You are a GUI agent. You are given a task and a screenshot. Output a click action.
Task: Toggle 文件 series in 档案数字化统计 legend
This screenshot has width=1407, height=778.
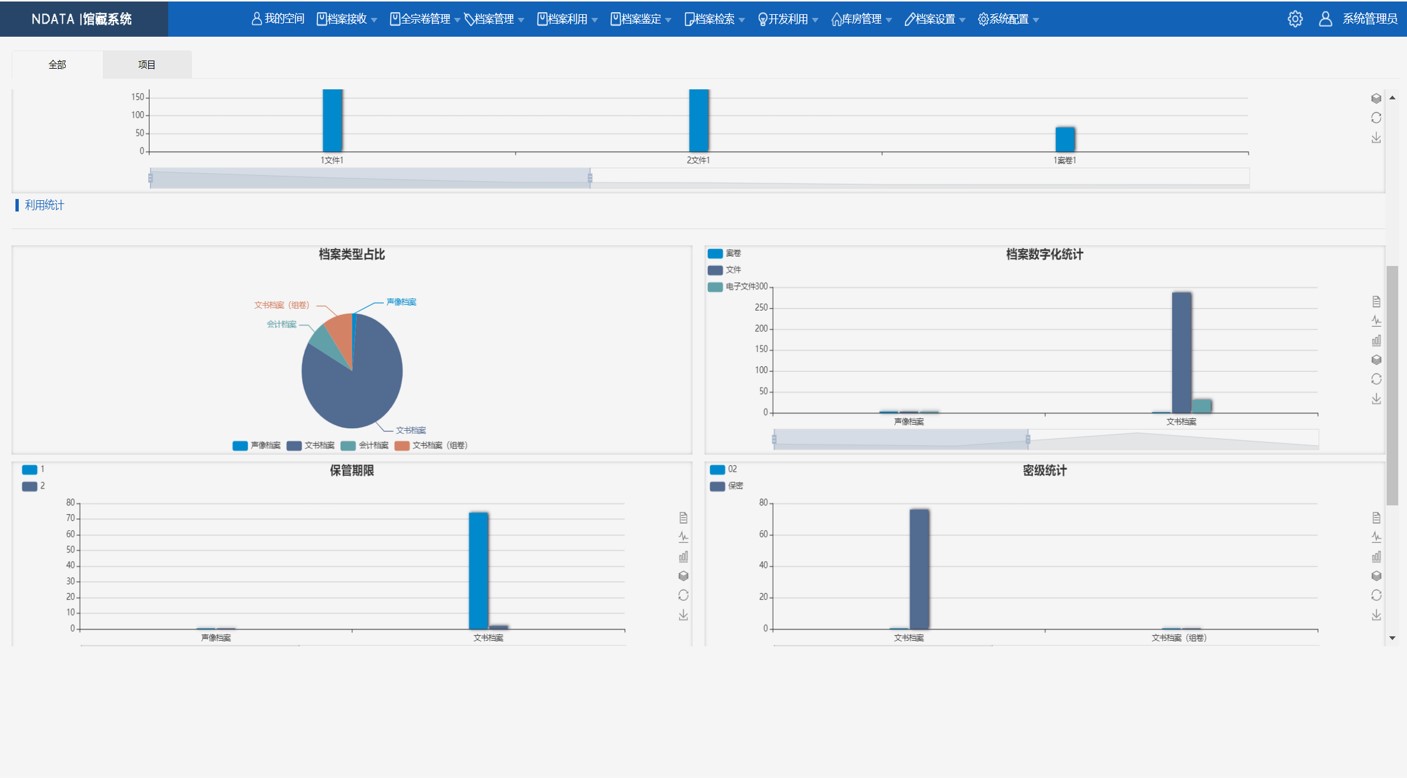725,270
